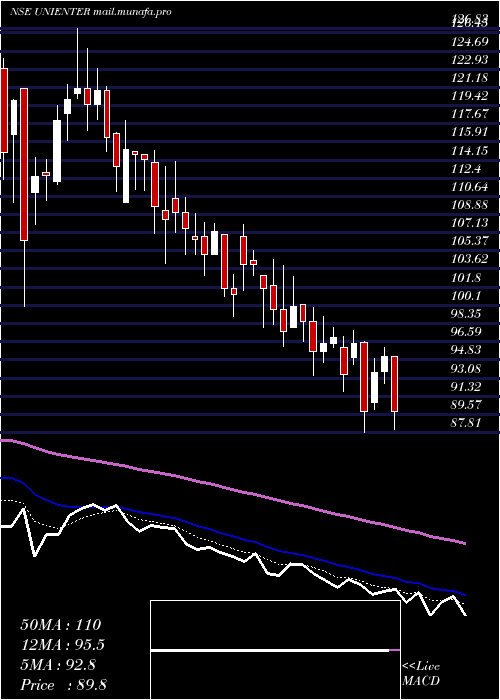Click the 91.32 price label
This screenshot has height=700, width=500.
click(x=466, y=386)
